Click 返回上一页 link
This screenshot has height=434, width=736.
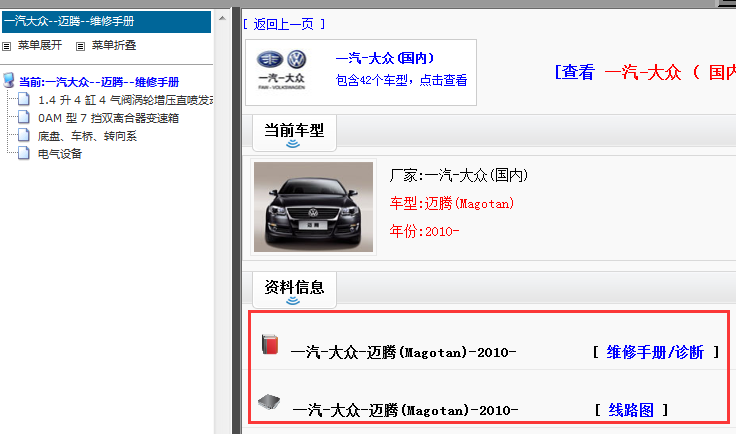(x=284, y=24)
